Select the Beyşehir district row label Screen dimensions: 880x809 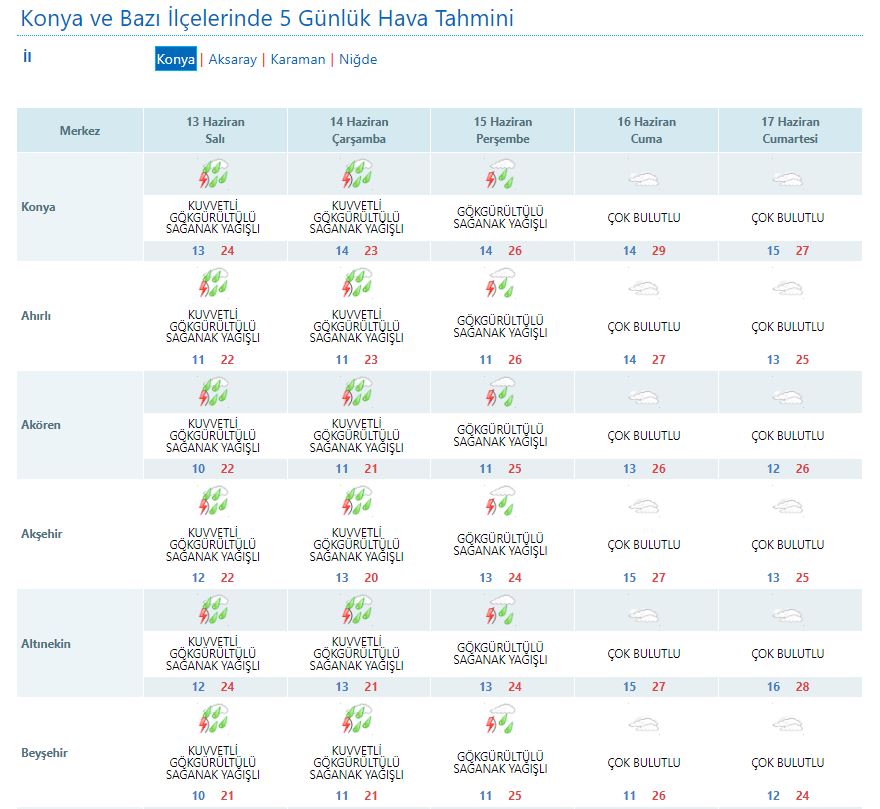[x=44, y=753]
